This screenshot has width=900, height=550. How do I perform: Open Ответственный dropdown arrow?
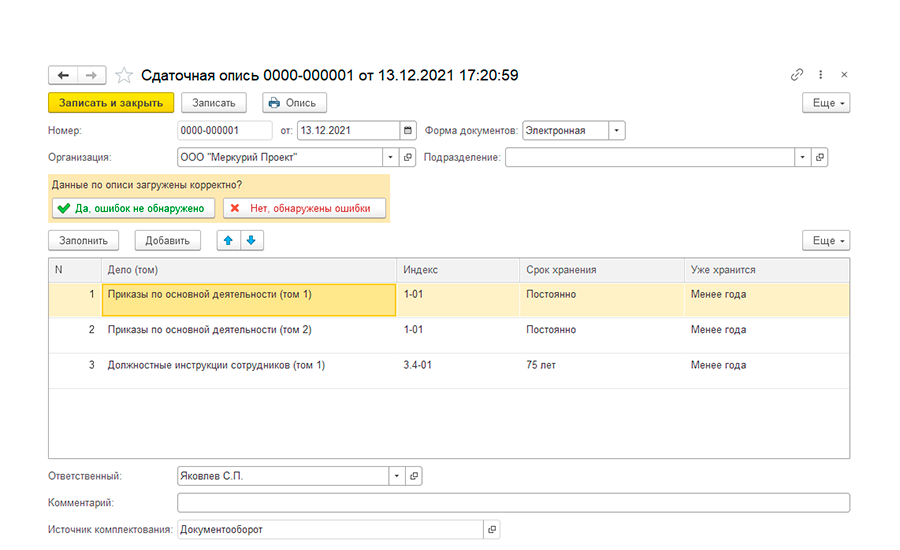point(397,476)
